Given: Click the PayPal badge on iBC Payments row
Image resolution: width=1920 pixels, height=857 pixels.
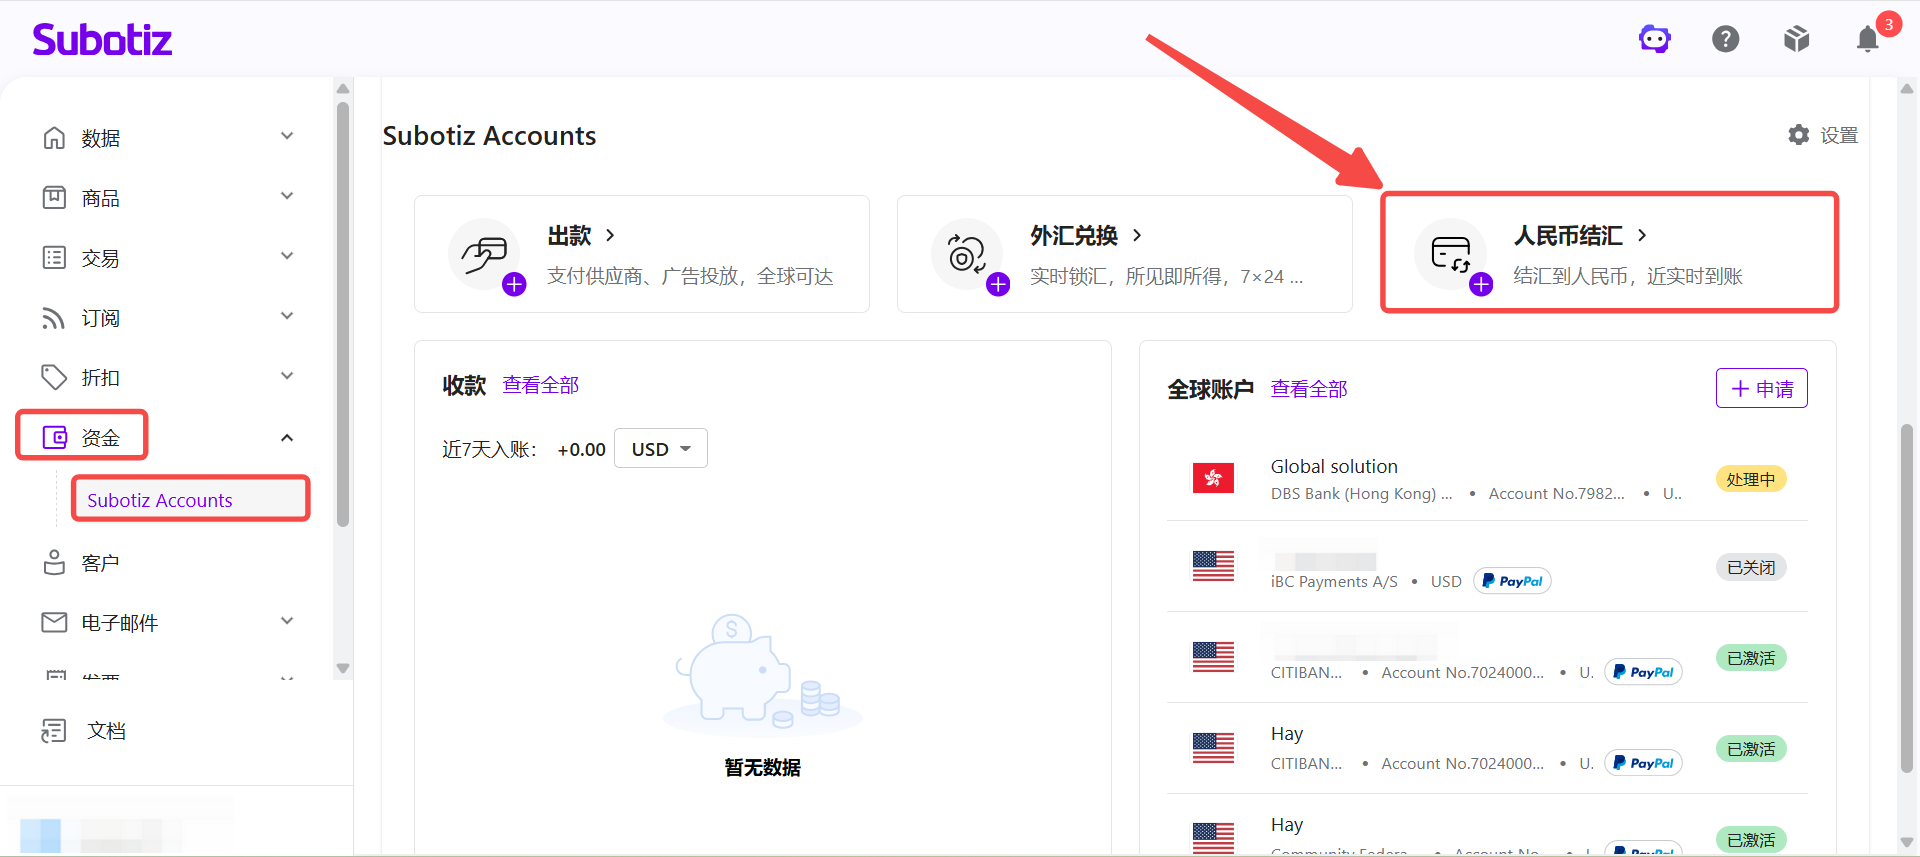Looking at the screenshot, I should (1512, 581).
